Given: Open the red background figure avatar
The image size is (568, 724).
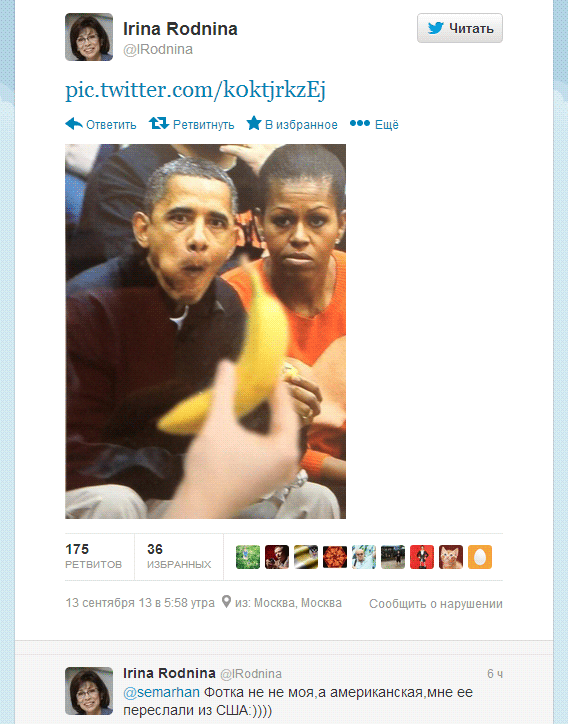Looking at the screenshot, I should point(422,556).
